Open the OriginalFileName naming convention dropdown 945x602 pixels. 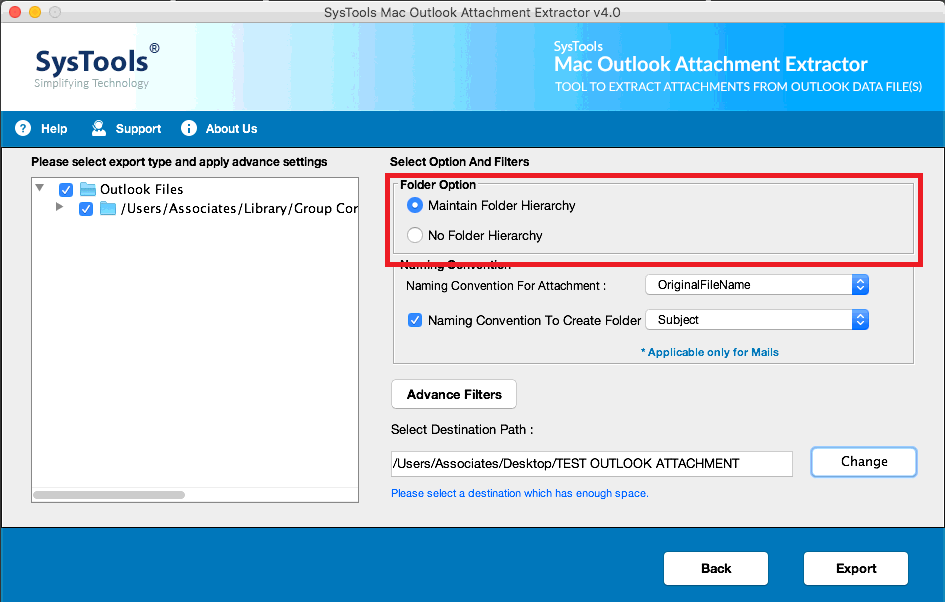757,284
